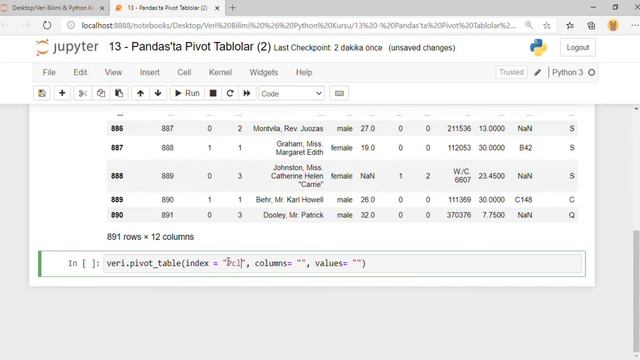The image size is (640, 360).
Task: Click the embarked value Q
Action: pyautogui.click(x=571, y=215)
